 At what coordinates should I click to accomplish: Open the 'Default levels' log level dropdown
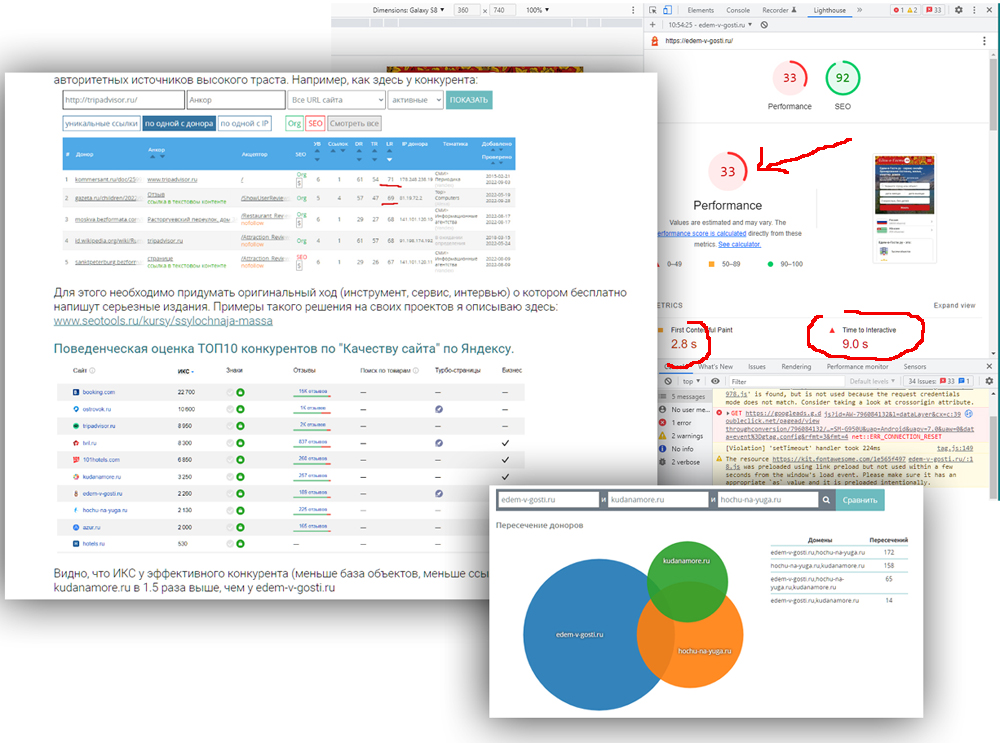[872, 381]
